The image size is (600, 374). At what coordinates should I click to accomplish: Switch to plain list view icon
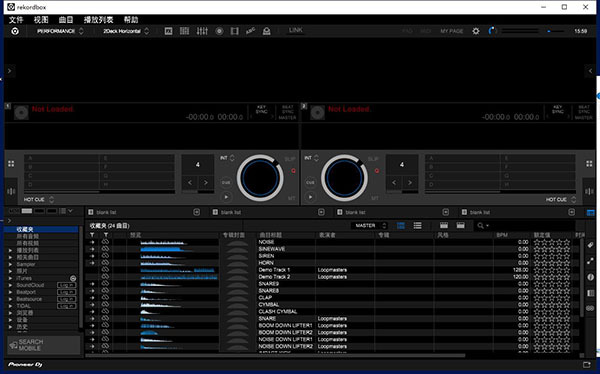(x=417, y=225)
